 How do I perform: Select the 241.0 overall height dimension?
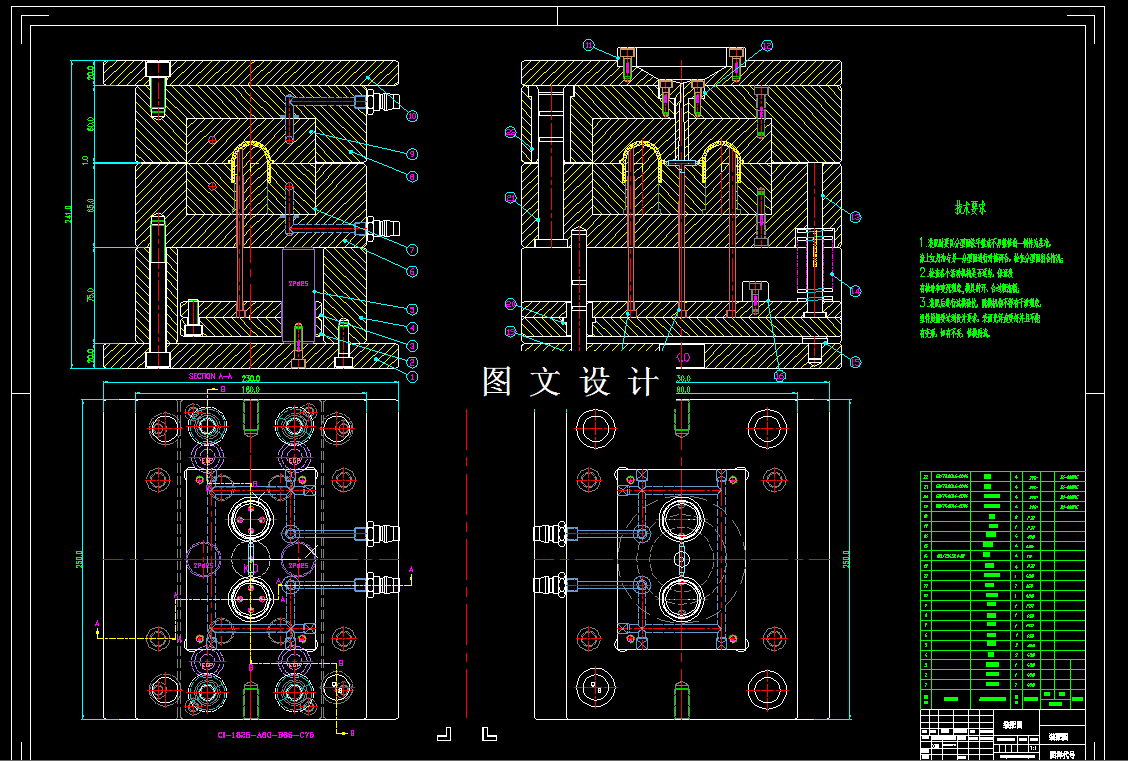(68, 214)
